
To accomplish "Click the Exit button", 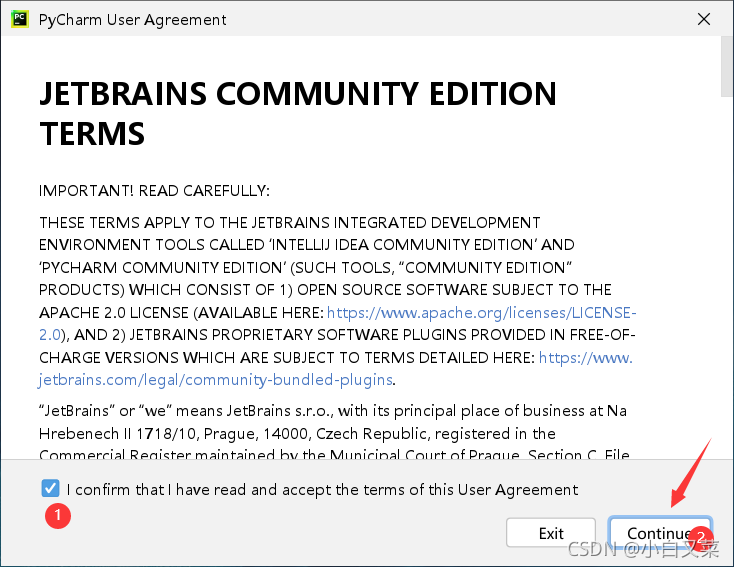I will 550,532.
